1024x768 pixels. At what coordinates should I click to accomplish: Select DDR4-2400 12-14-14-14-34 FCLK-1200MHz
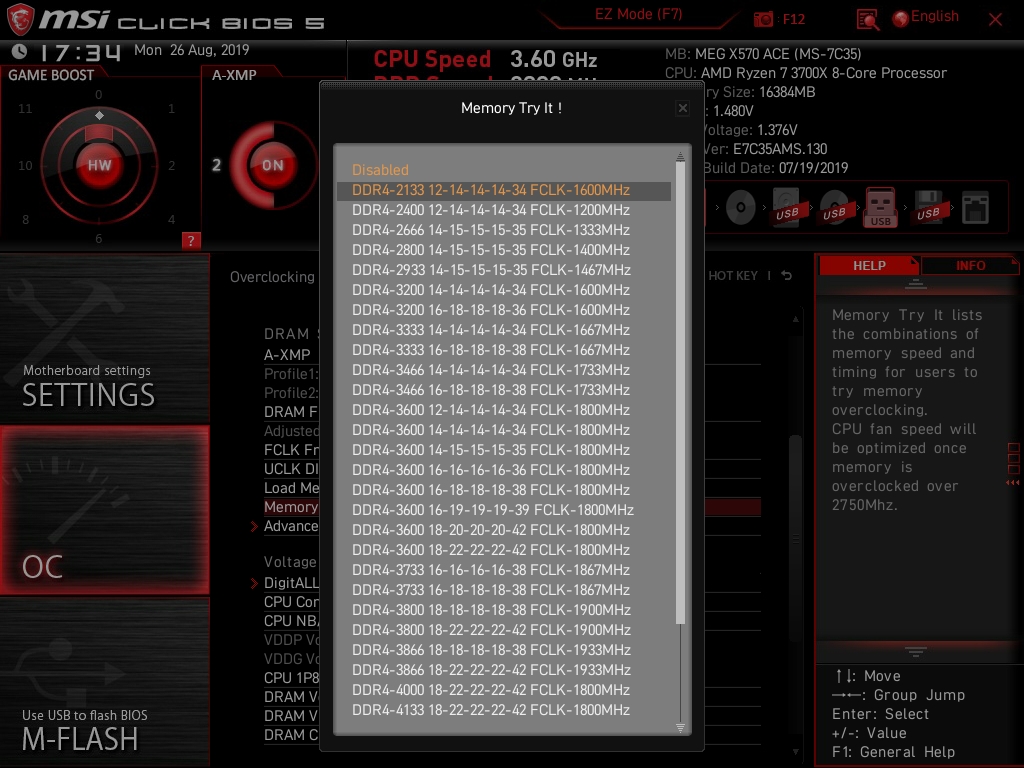point(504,210)
